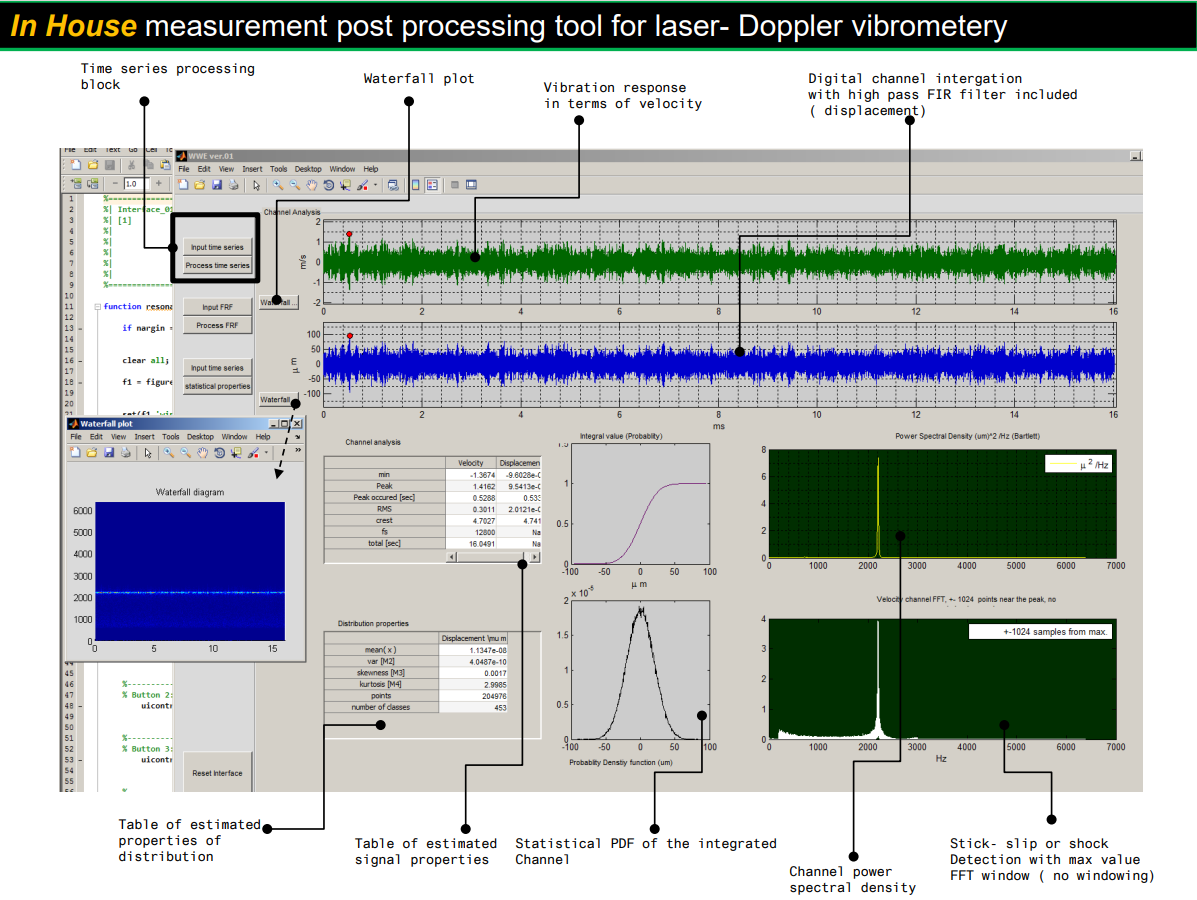Screen dimensions: 1197x900
Task: Select Pan hand tool in WWE toolbar
Action: pos(311,185)
